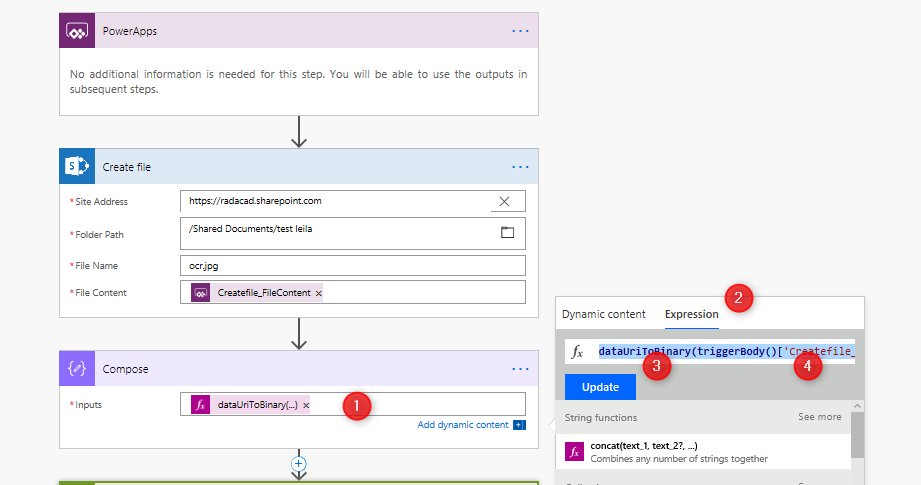Click the File Content field
This screenshot has height=485, width=921.
[x=353, y=292]
